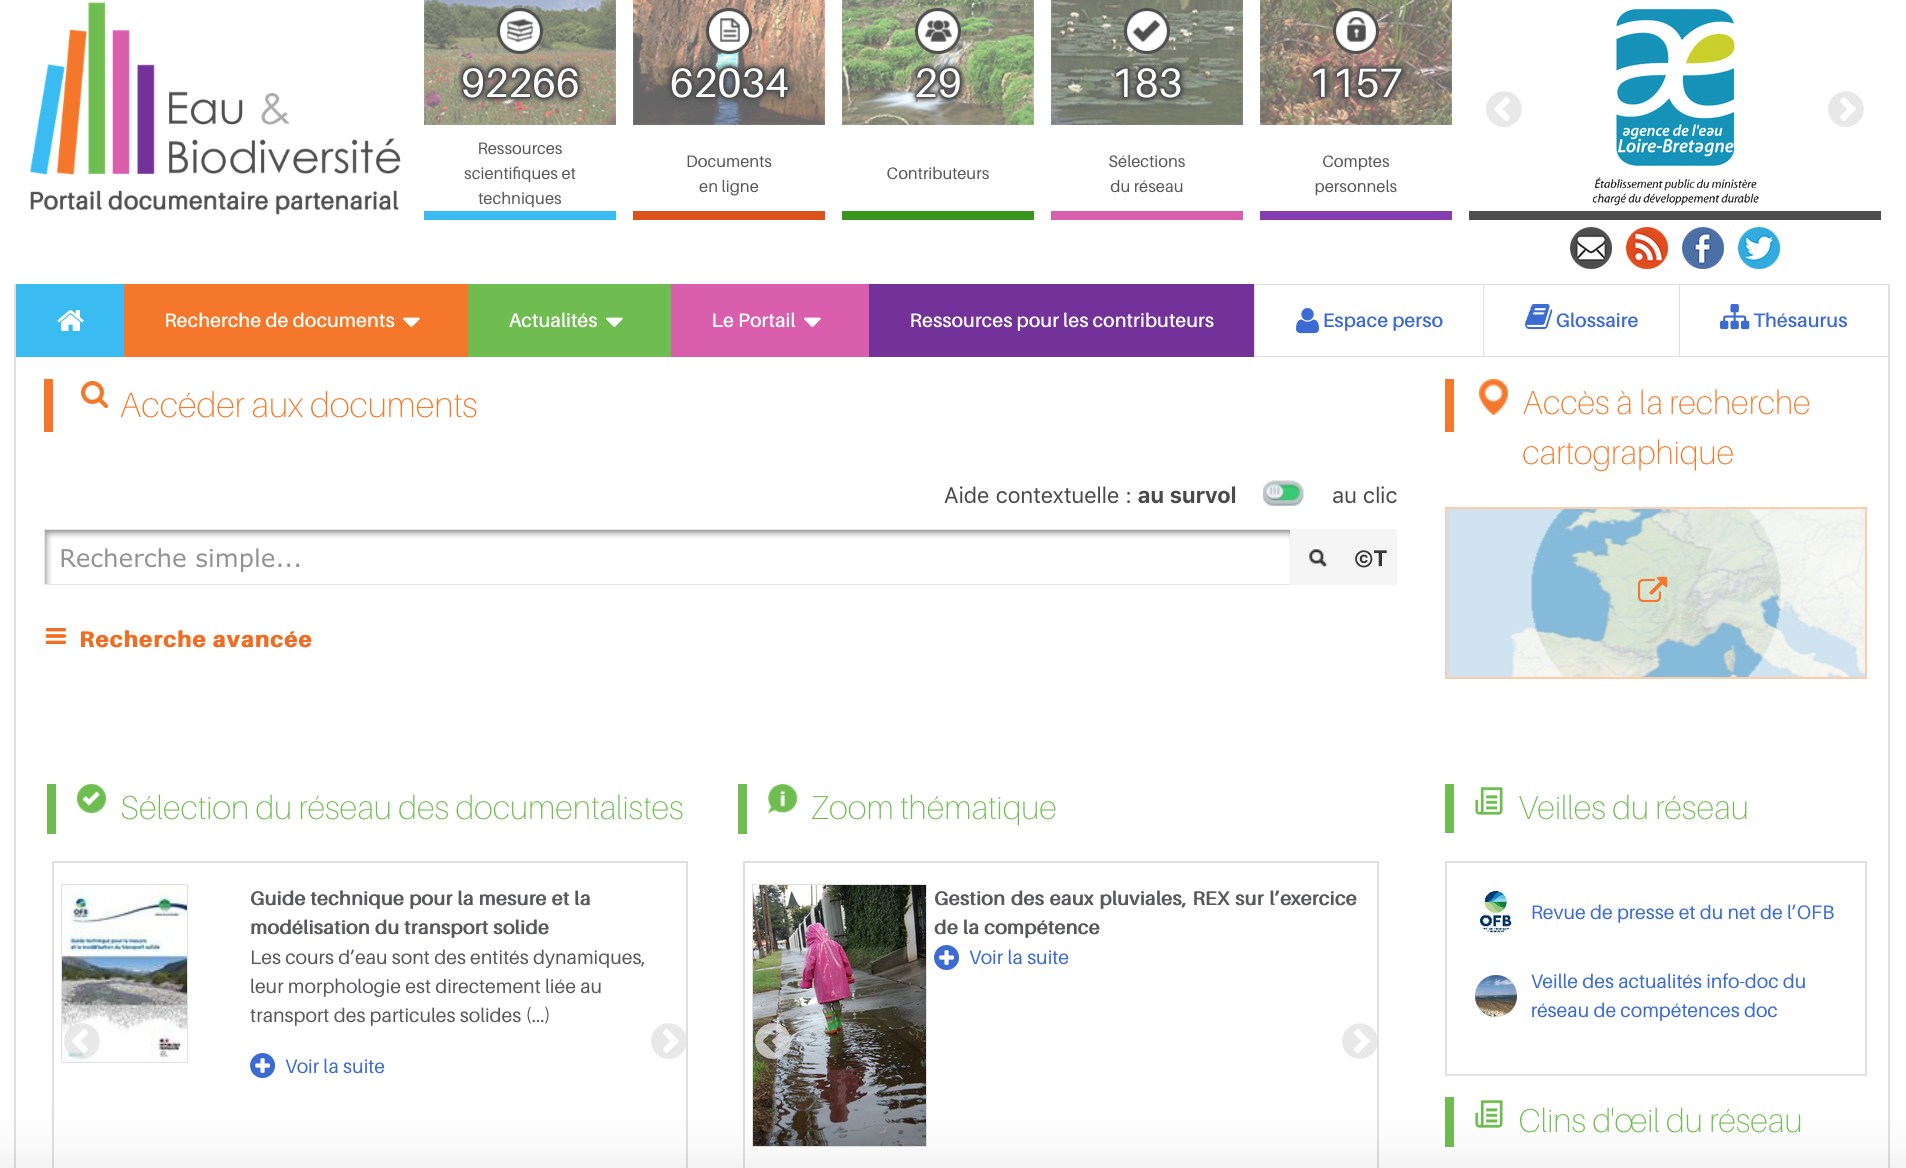Open the RSS feed icon
This screenshot has width=1906, height=1168.
[x=1646, y=248]
